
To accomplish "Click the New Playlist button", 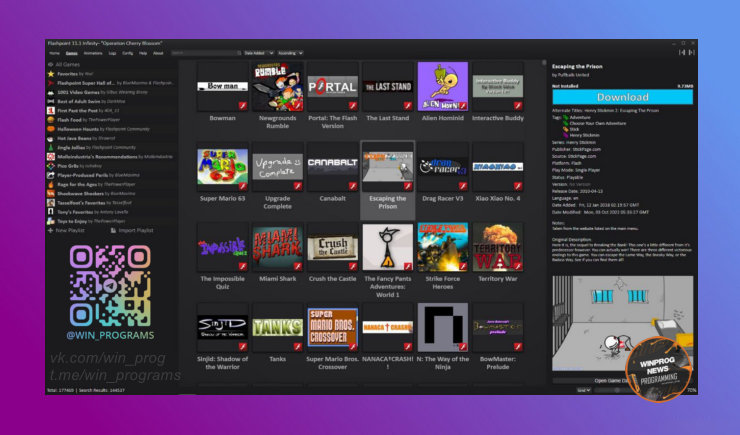I will (x=67, y=230).
